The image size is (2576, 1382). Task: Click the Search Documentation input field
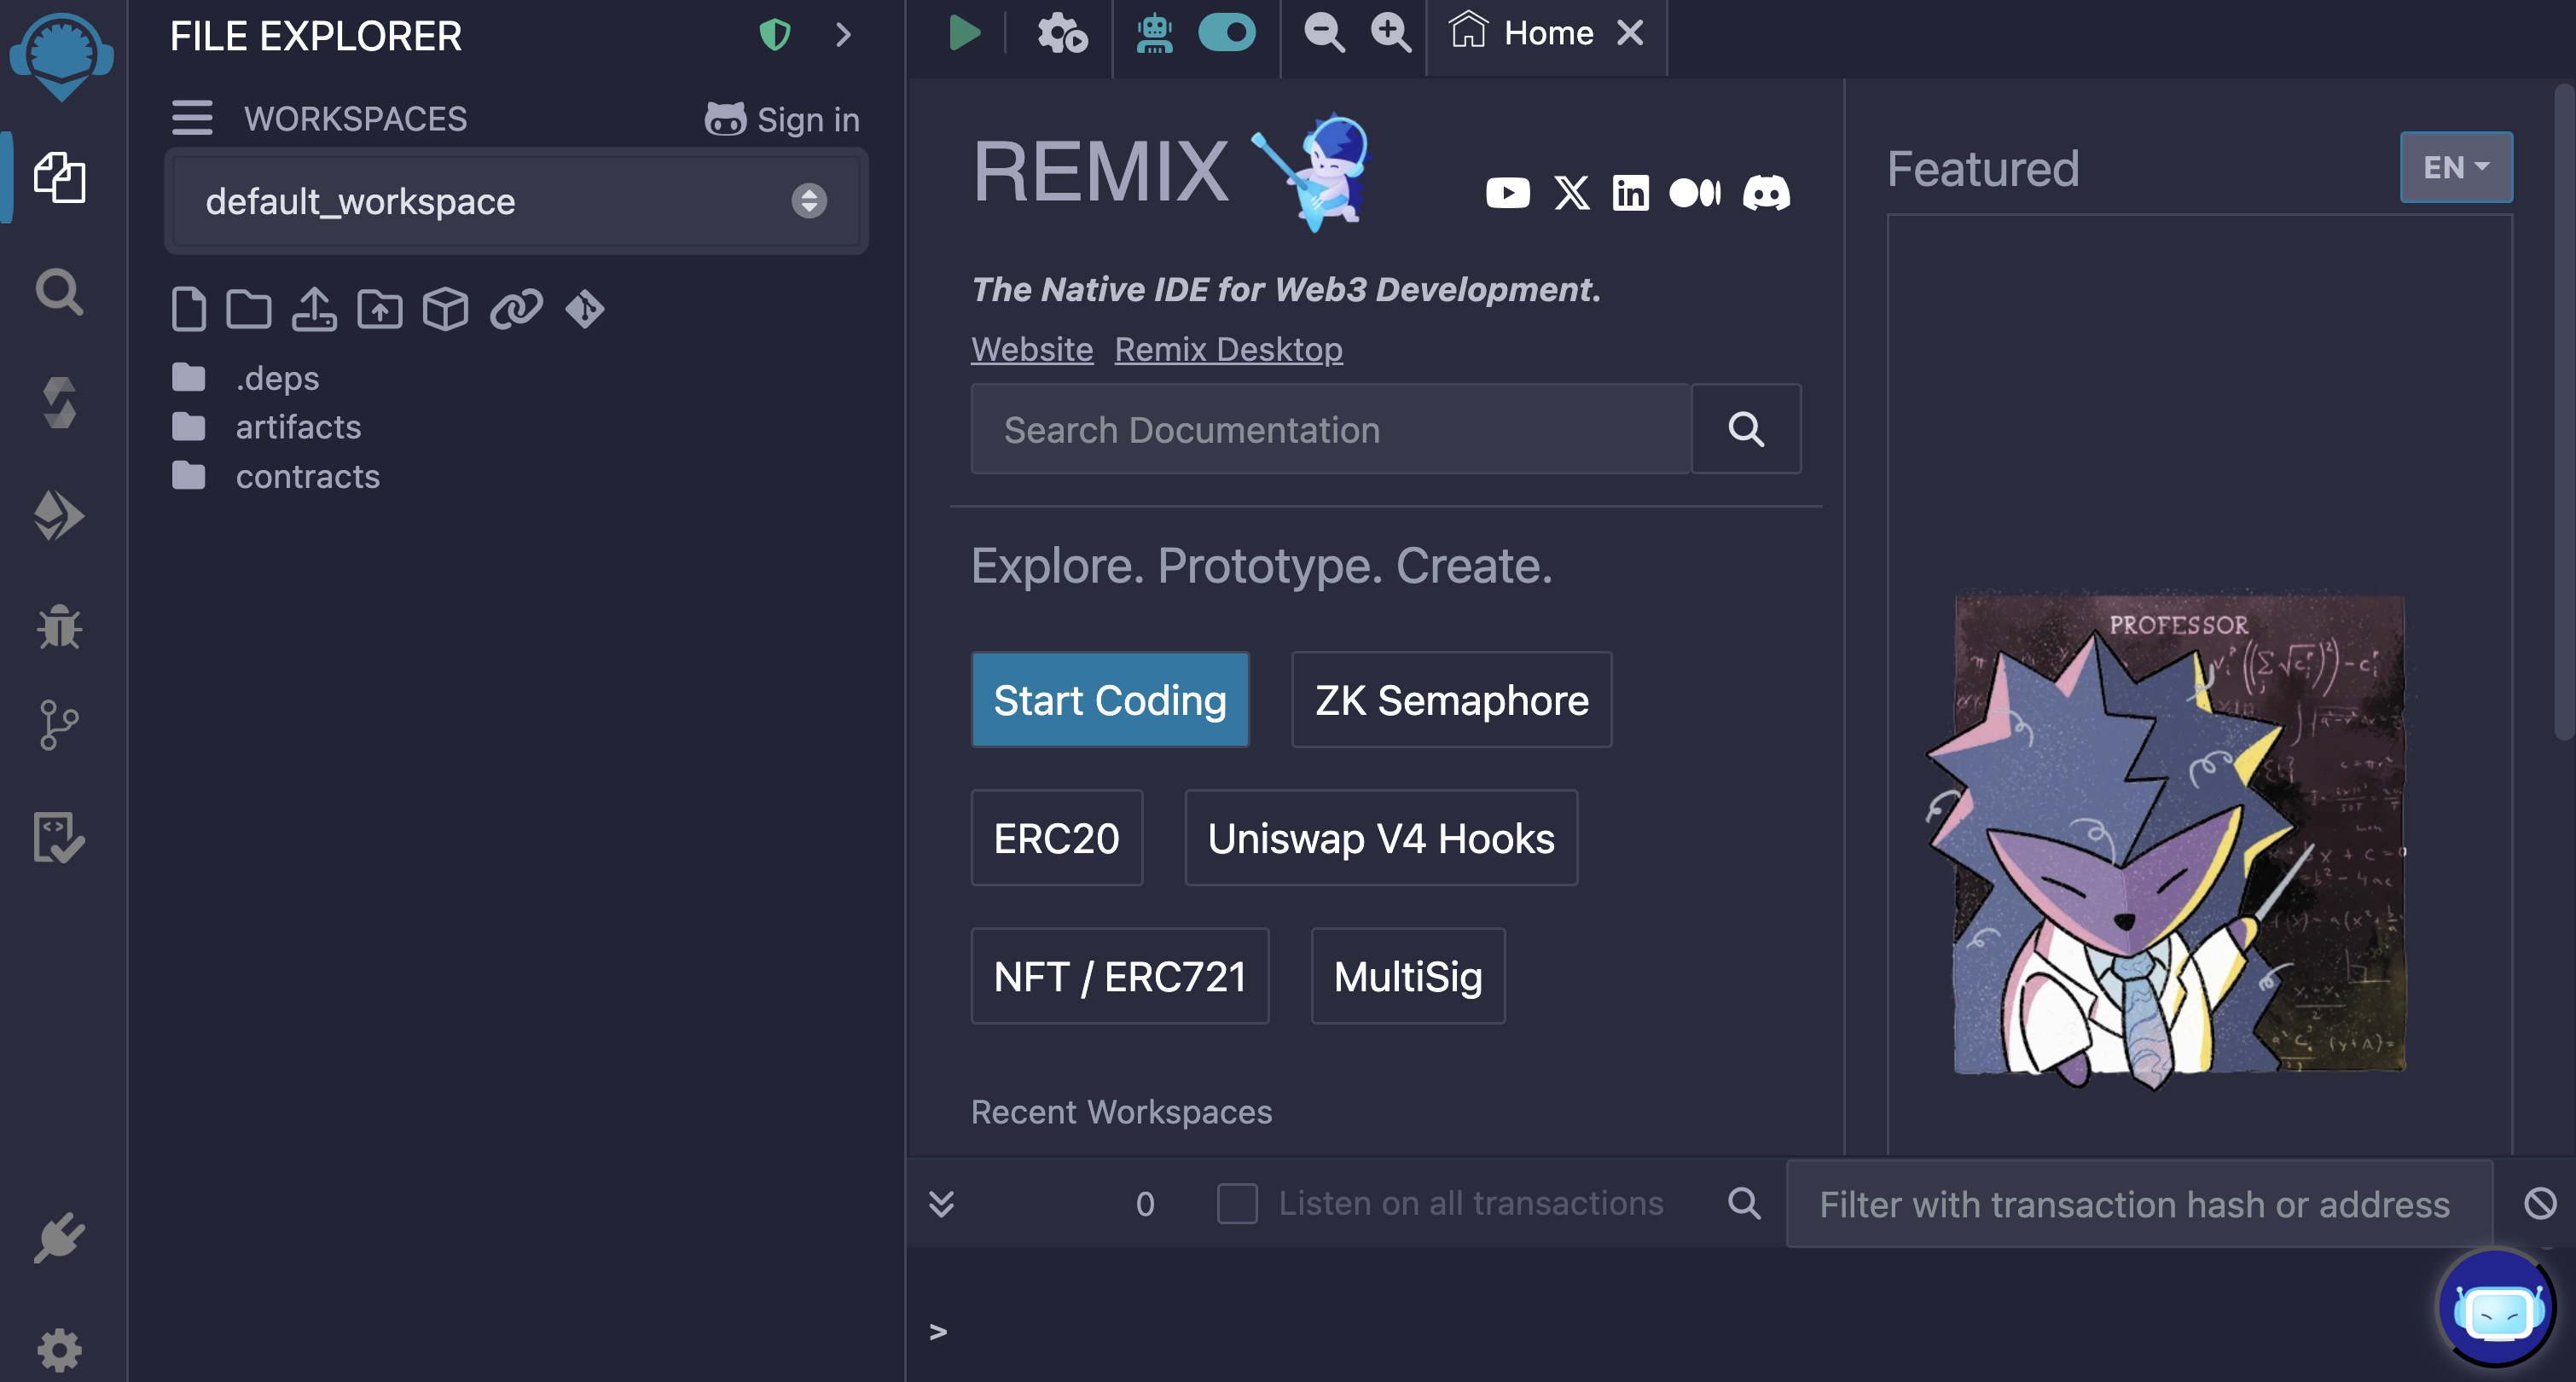(x=1330, y=430)
